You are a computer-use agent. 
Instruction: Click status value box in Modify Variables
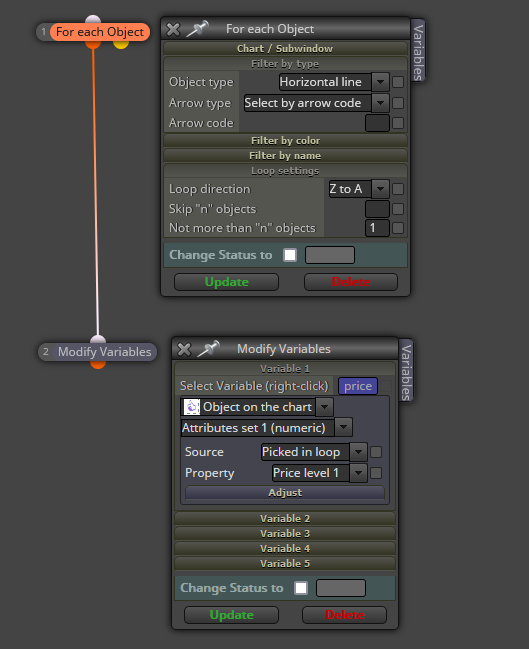(341, 588)
